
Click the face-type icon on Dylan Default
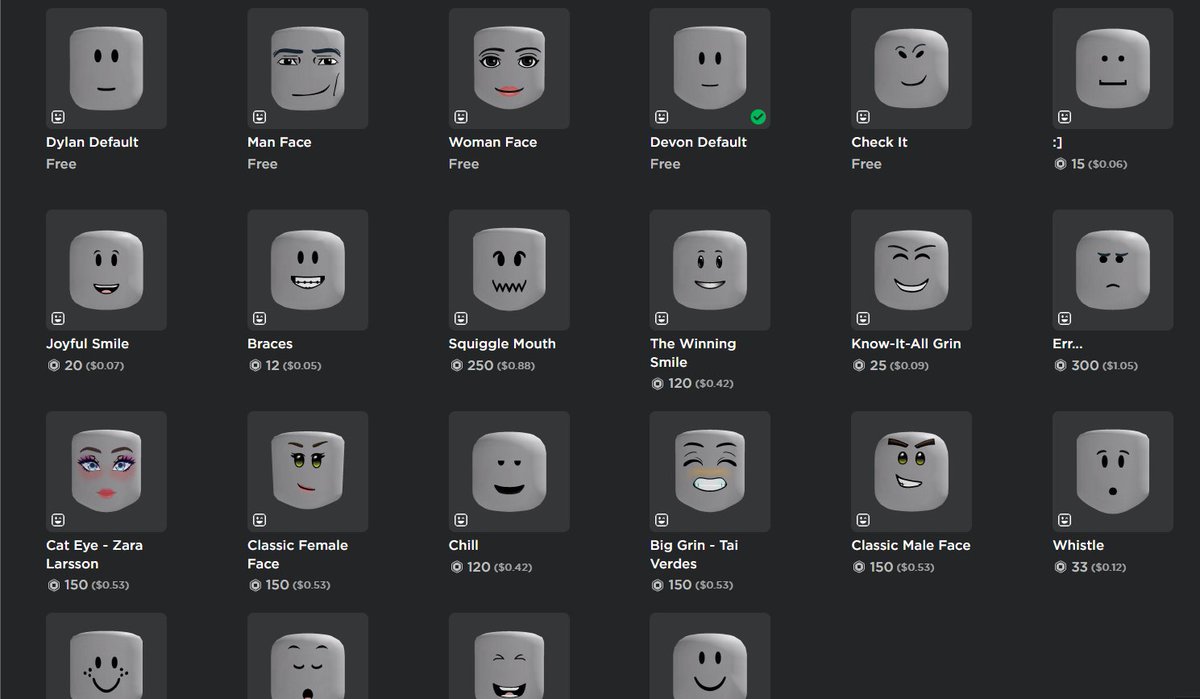58,117
